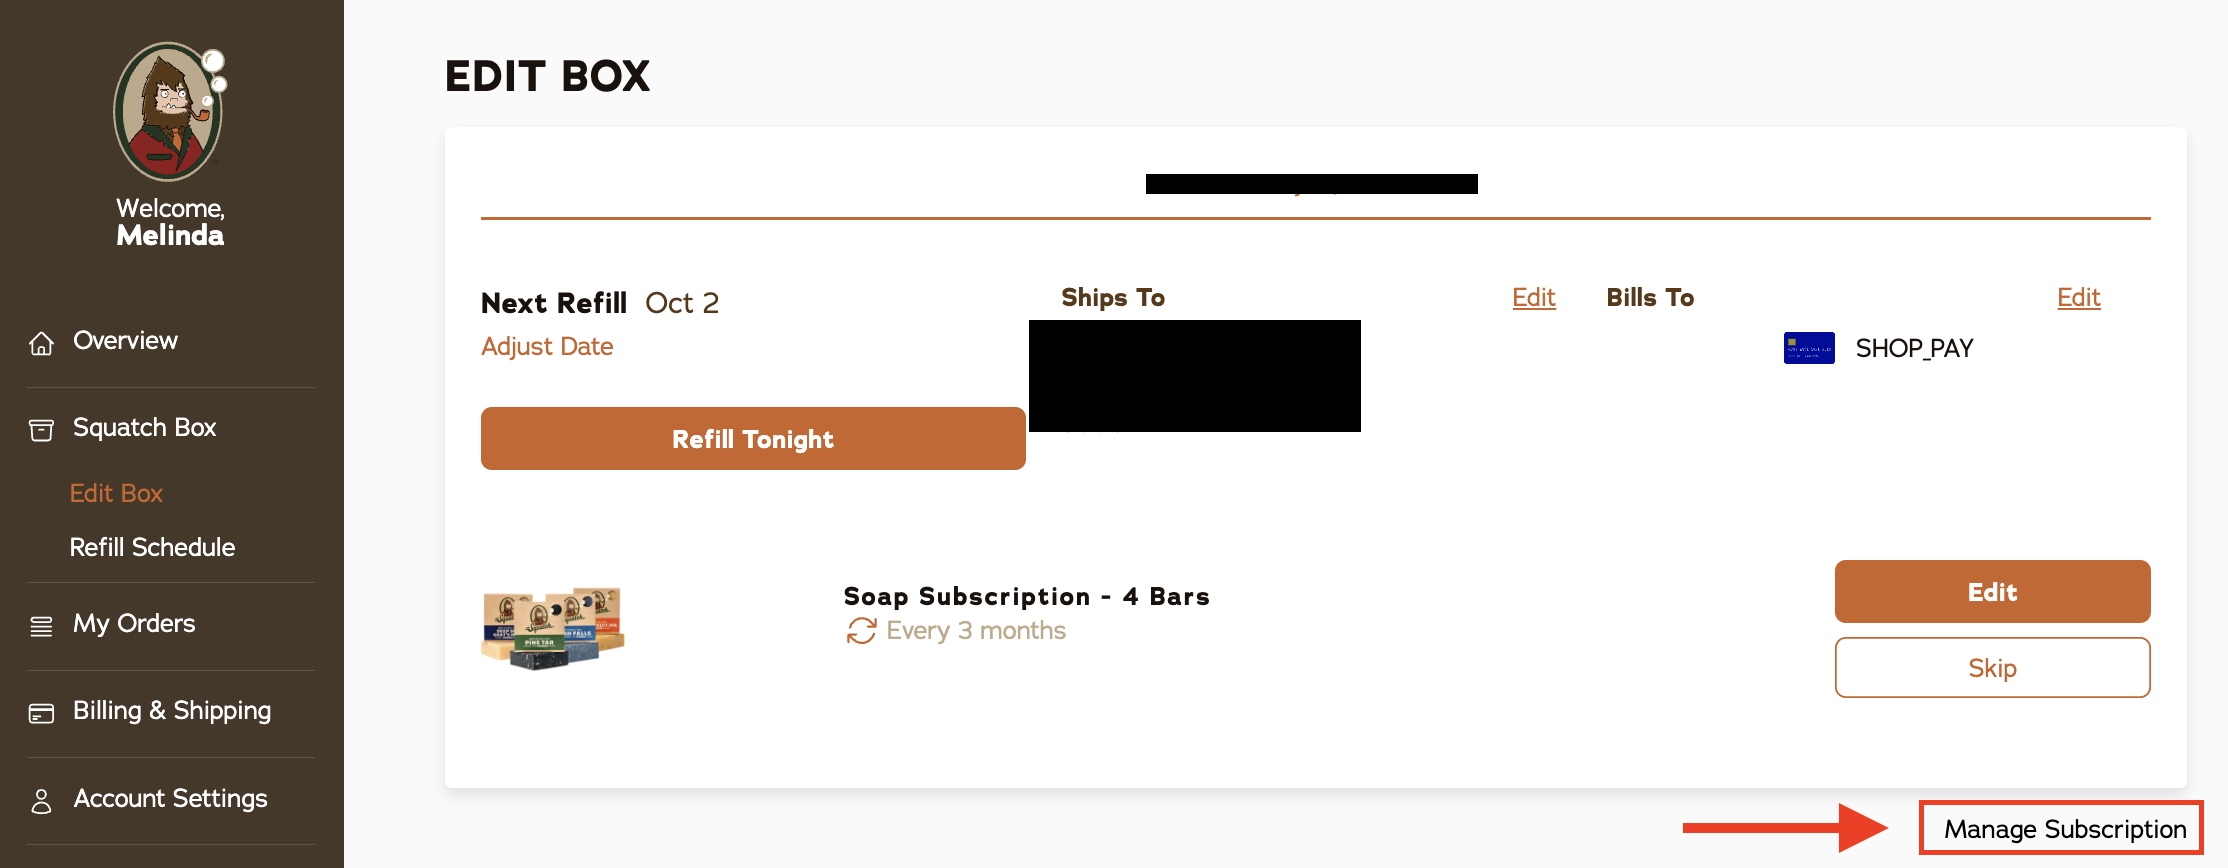This screenshot has height=868, width=2228.
Task: Click the Billing & Shipping card icon
Action: click(x=41, y=713)
